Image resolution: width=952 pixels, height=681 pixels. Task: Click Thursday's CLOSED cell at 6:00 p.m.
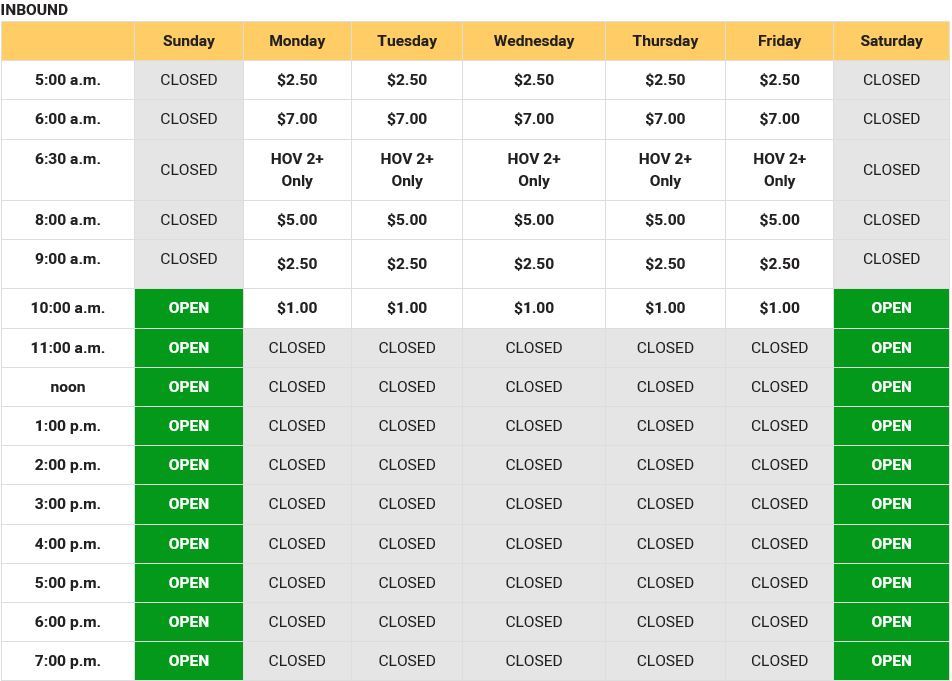click(x=665, y=622)
